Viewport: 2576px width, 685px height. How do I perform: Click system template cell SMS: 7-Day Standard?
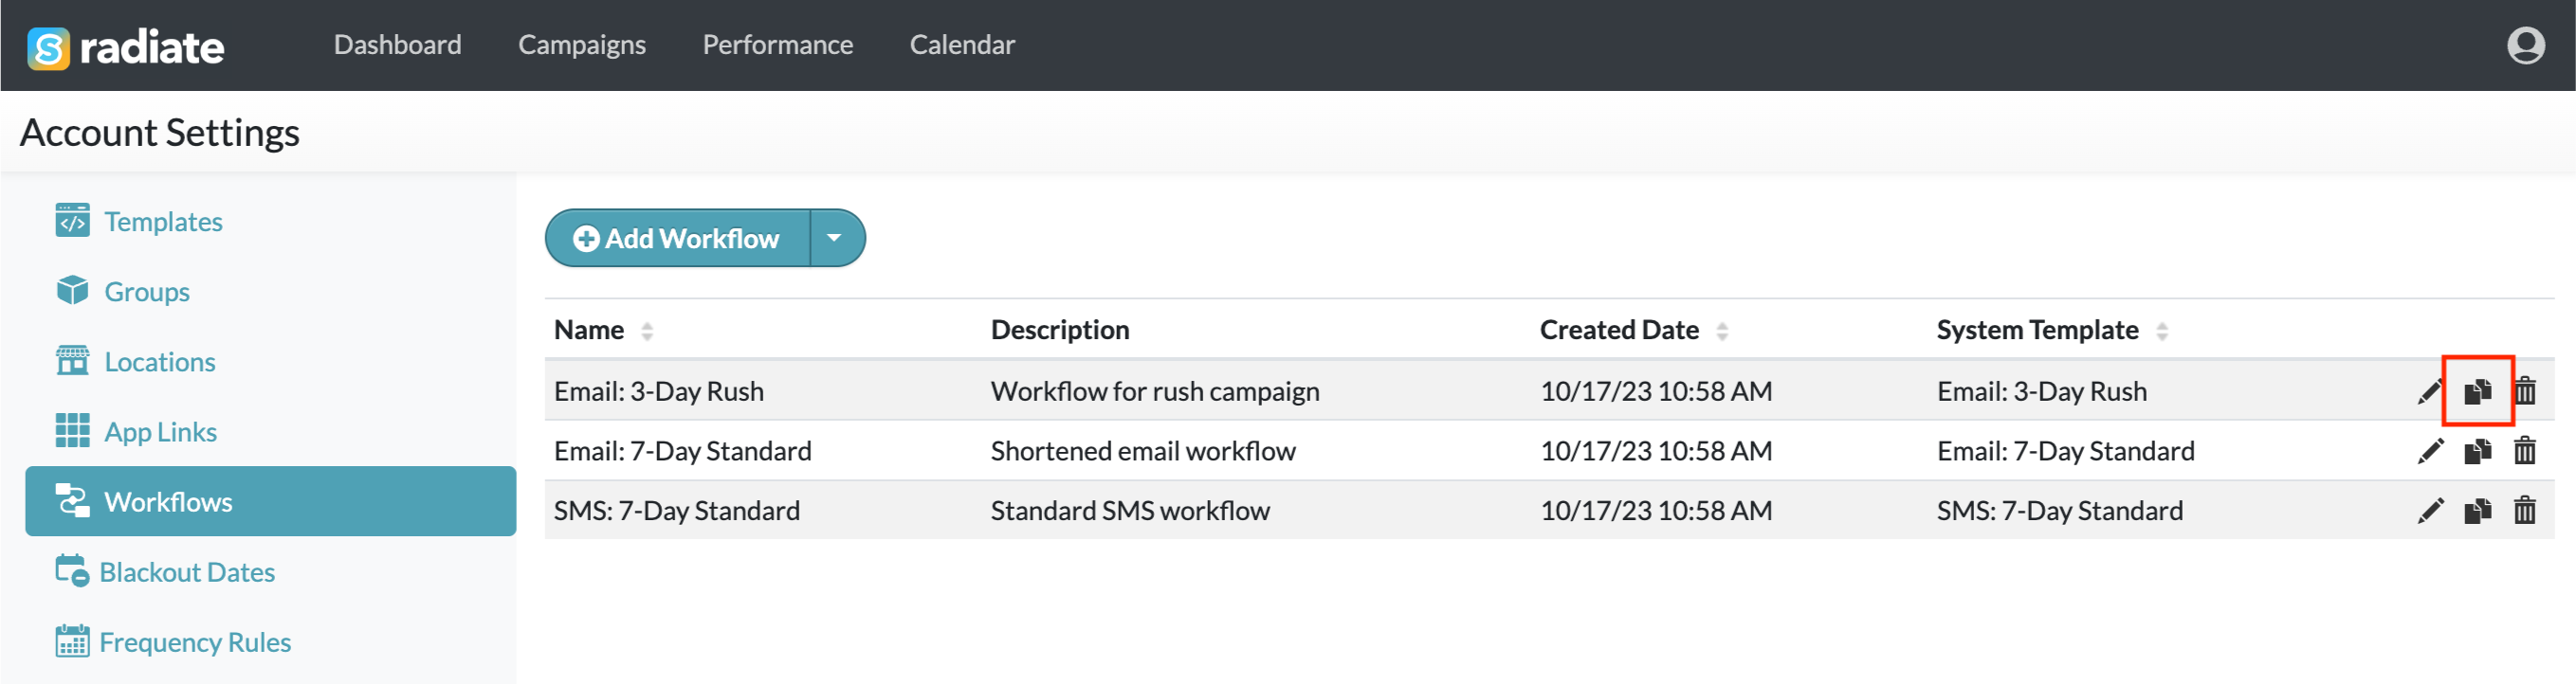point(2059,511)
